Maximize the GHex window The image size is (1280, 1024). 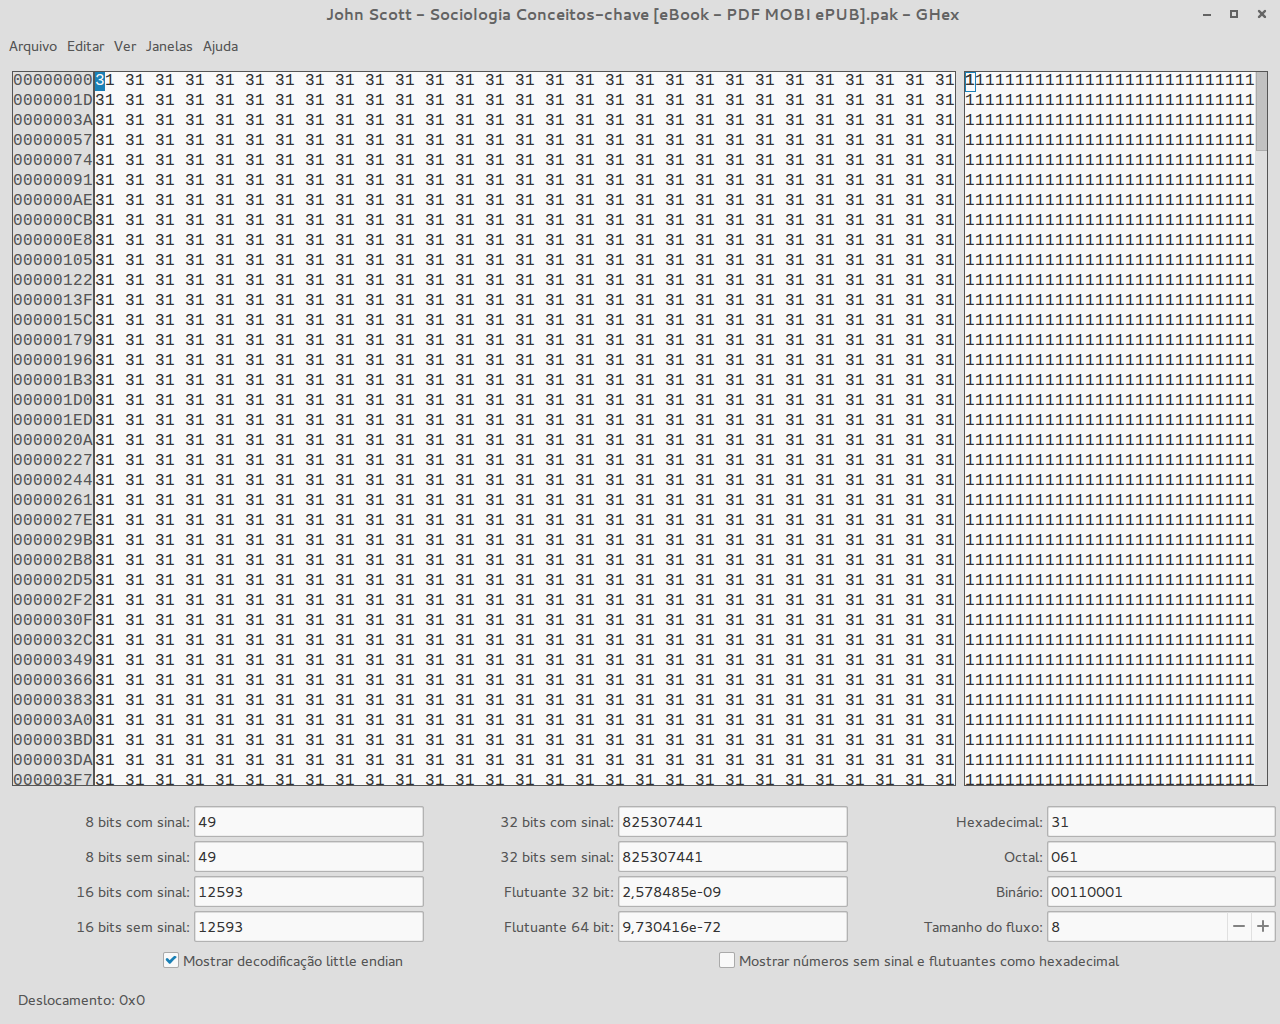coord(1233,14)
